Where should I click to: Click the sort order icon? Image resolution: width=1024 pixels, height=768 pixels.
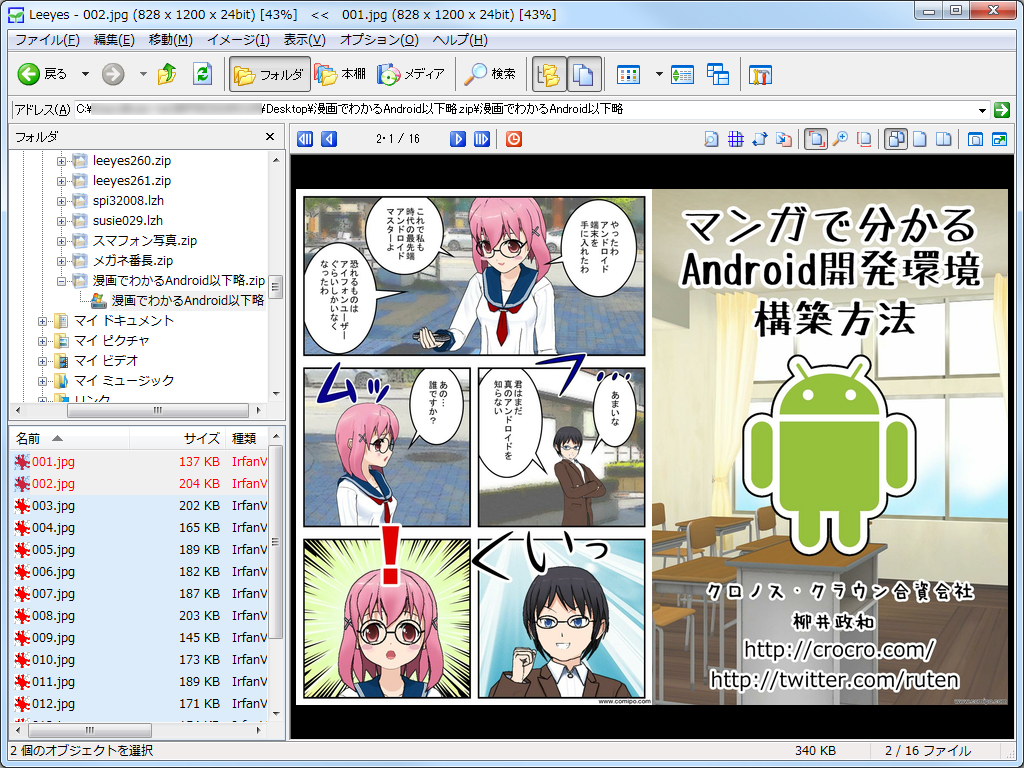(682, 74)
